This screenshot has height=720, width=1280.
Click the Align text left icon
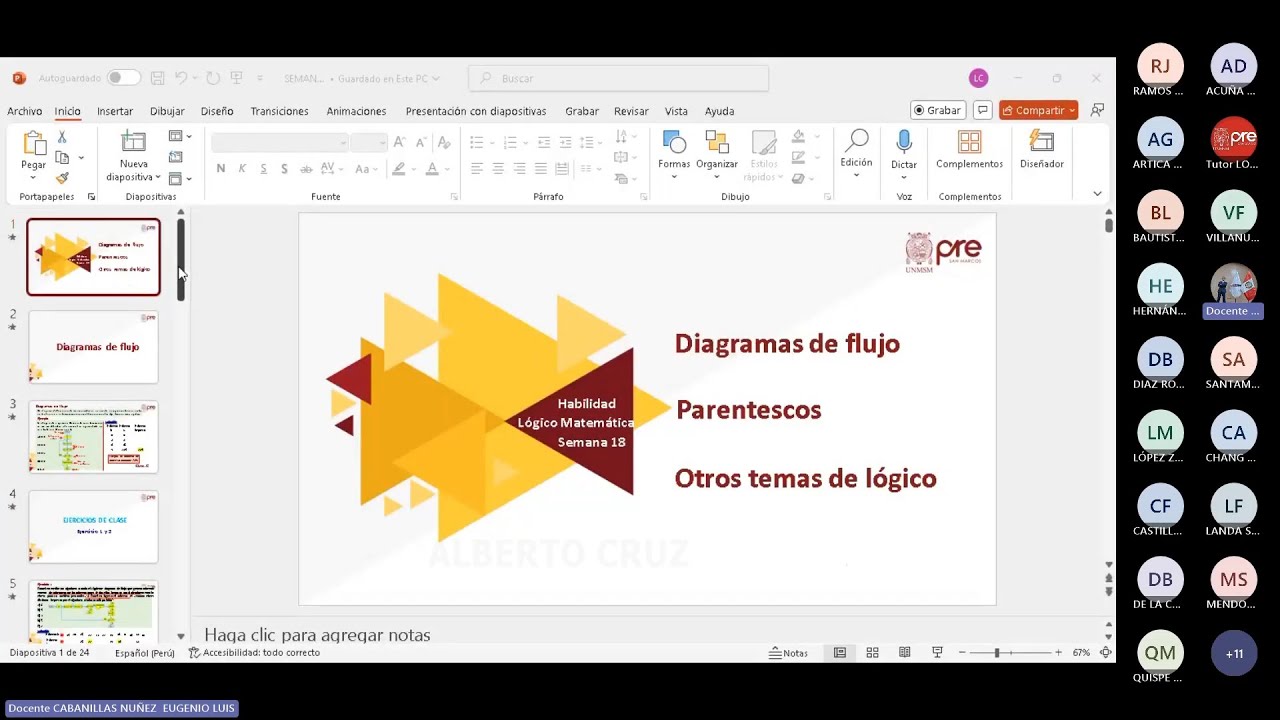pos(477,169)
